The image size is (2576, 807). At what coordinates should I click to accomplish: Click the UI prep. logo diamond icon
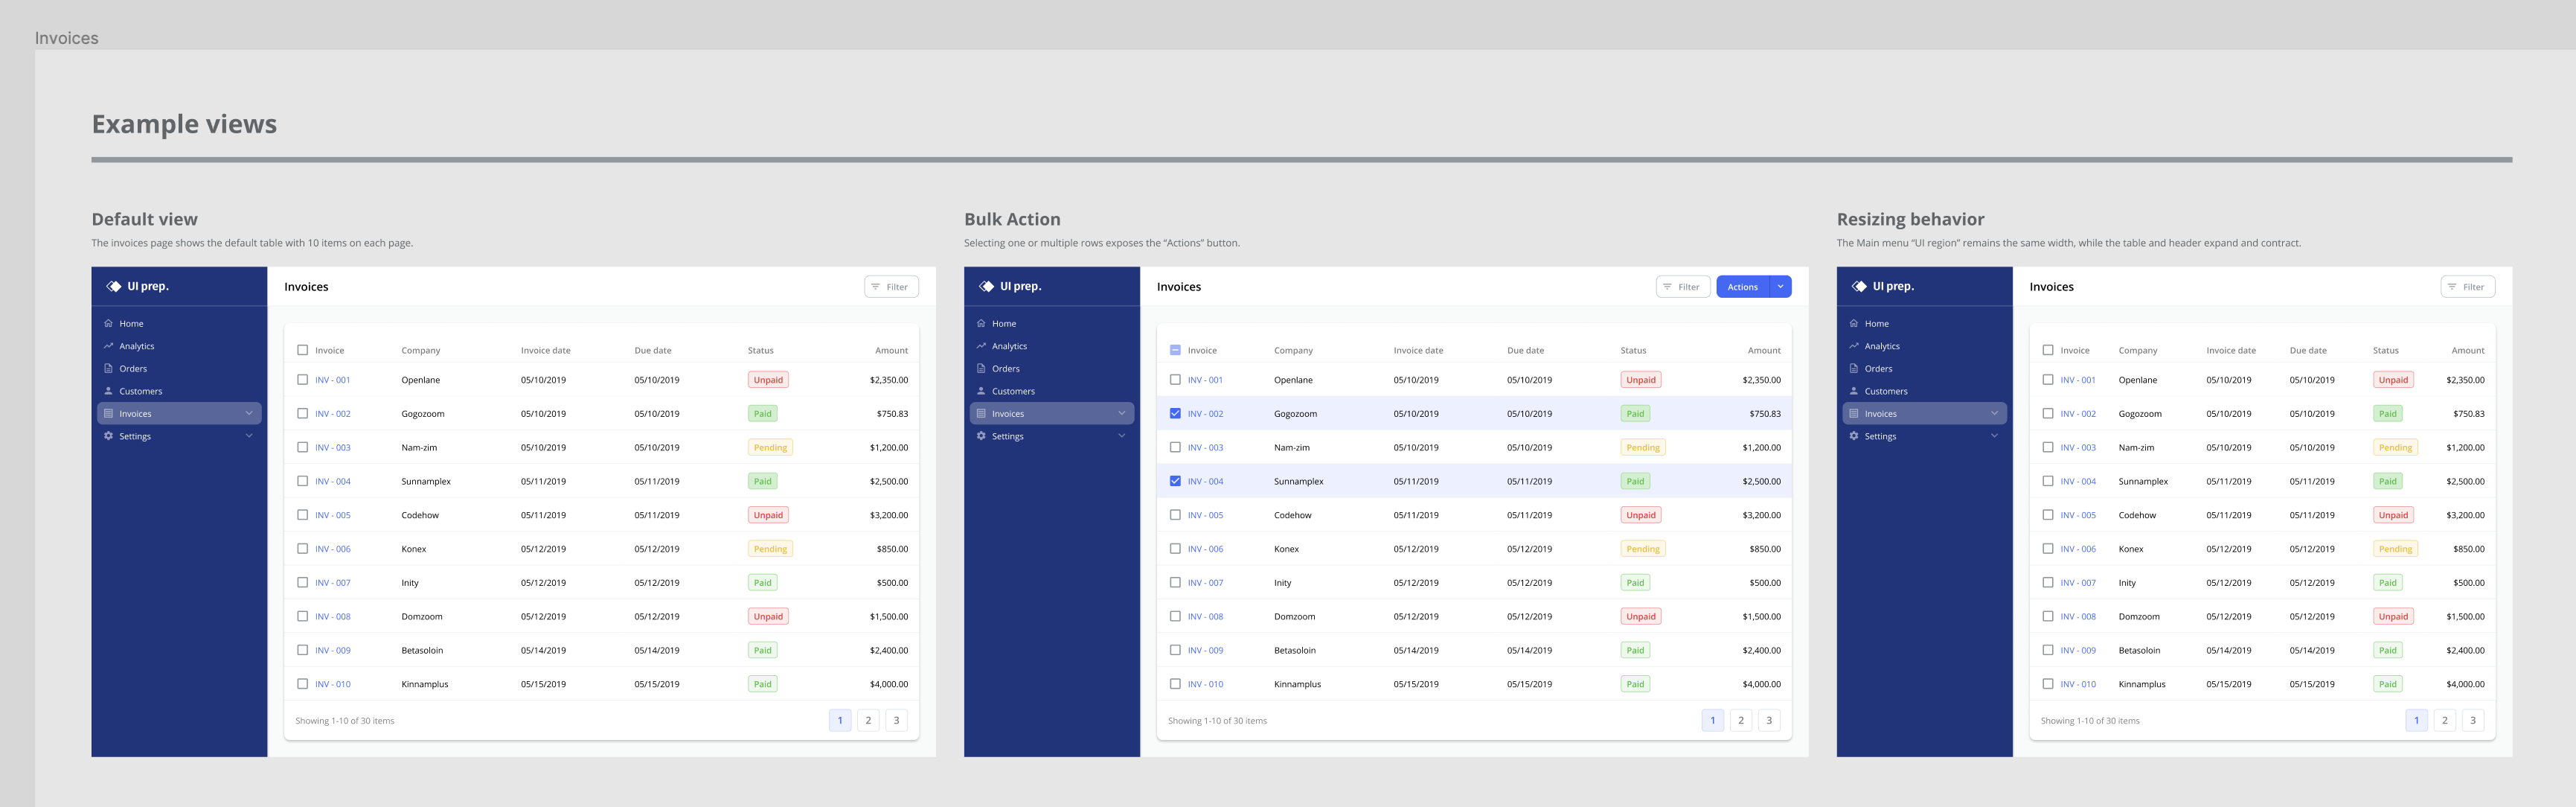112,286
